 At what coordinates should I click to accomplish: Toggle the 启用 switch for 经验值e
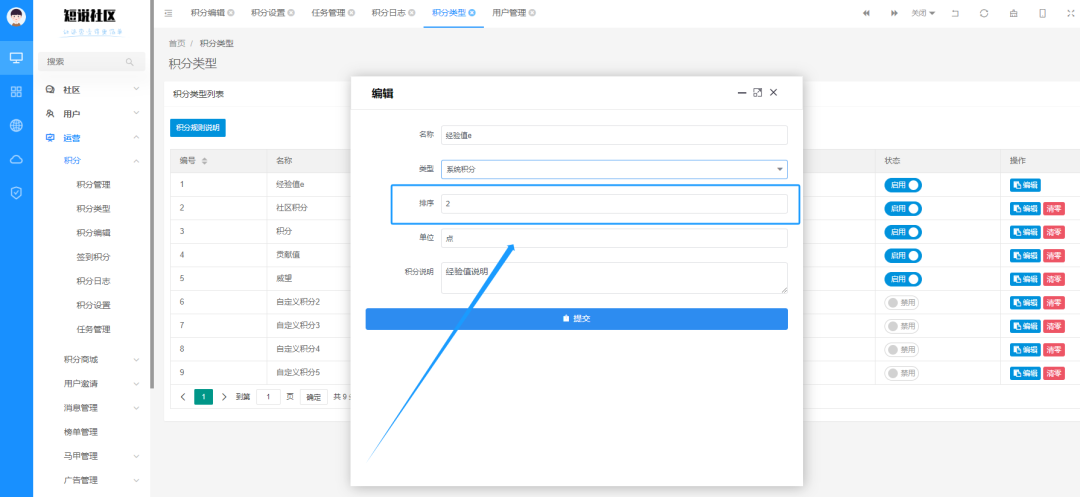(x=903, y=185)
